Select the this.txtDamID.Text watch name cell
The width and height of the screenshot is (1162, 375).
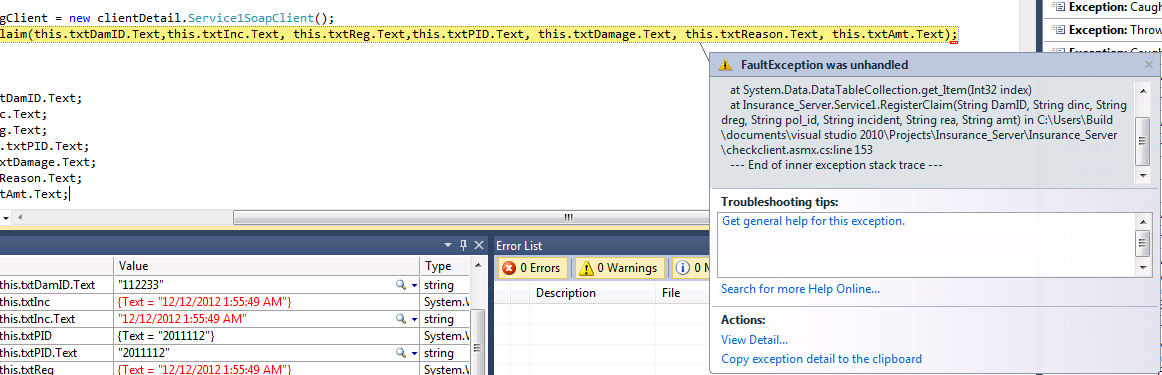click(x=57, y=285)
